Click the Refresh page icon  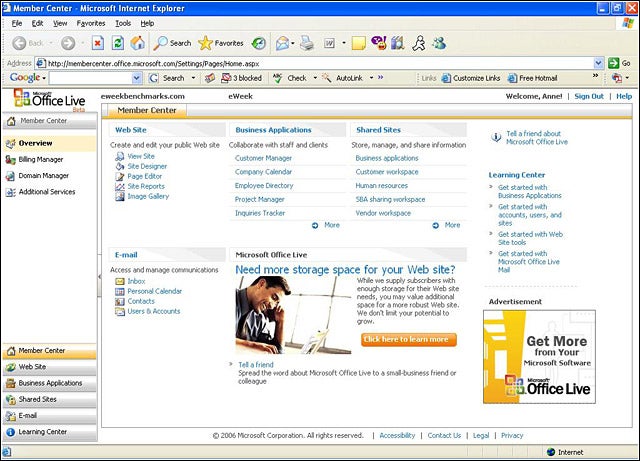[118, 43]
